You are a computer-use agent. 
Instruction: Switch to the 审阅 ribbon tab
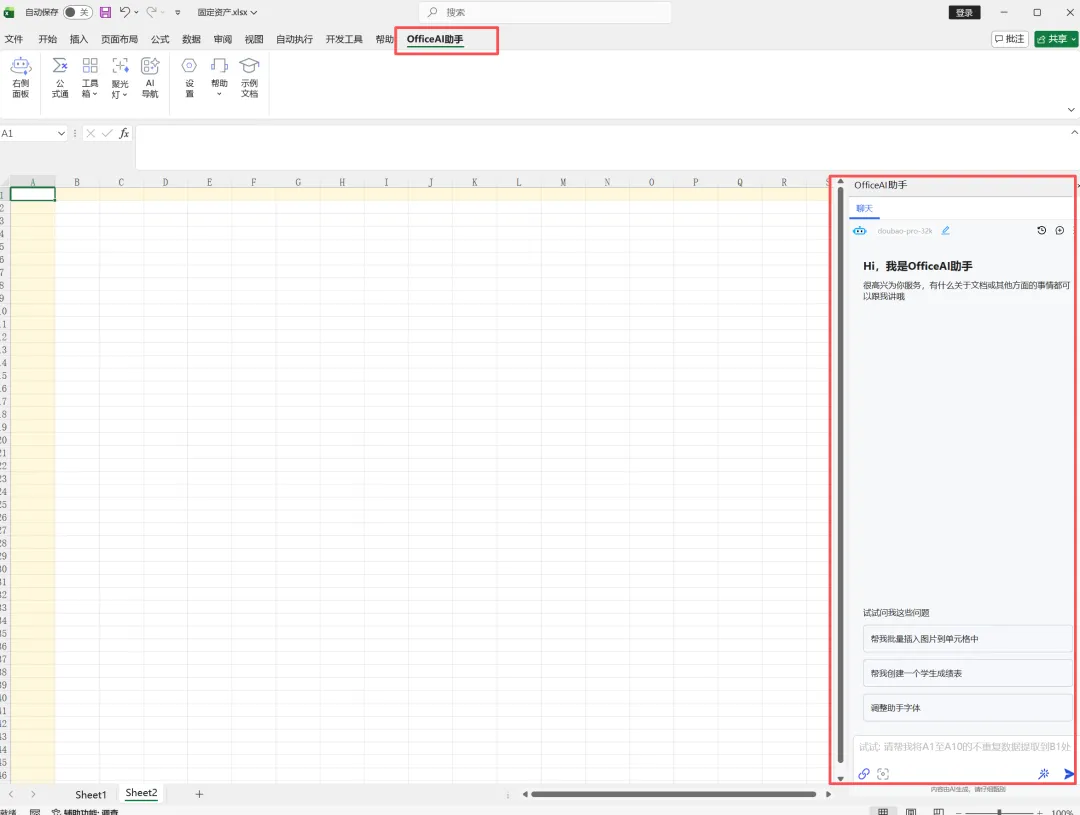coord(222,39)
